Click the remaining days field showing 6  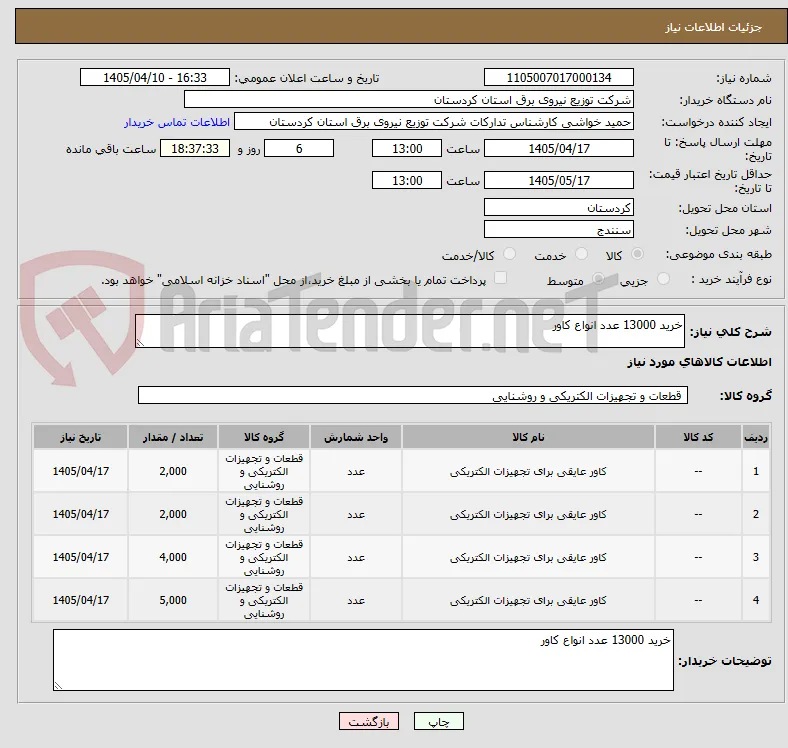pos(299,148)
